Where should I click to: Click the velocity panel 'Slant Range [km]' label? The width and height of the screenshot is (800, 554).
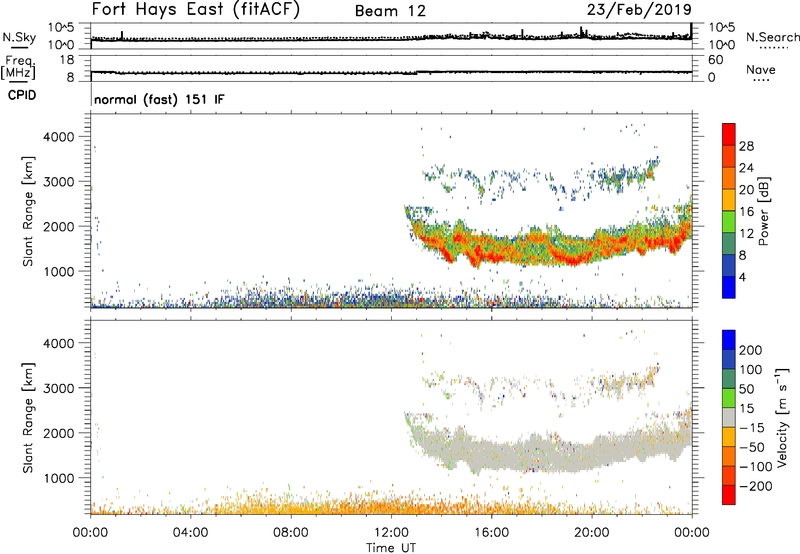(x=28, y=418)
